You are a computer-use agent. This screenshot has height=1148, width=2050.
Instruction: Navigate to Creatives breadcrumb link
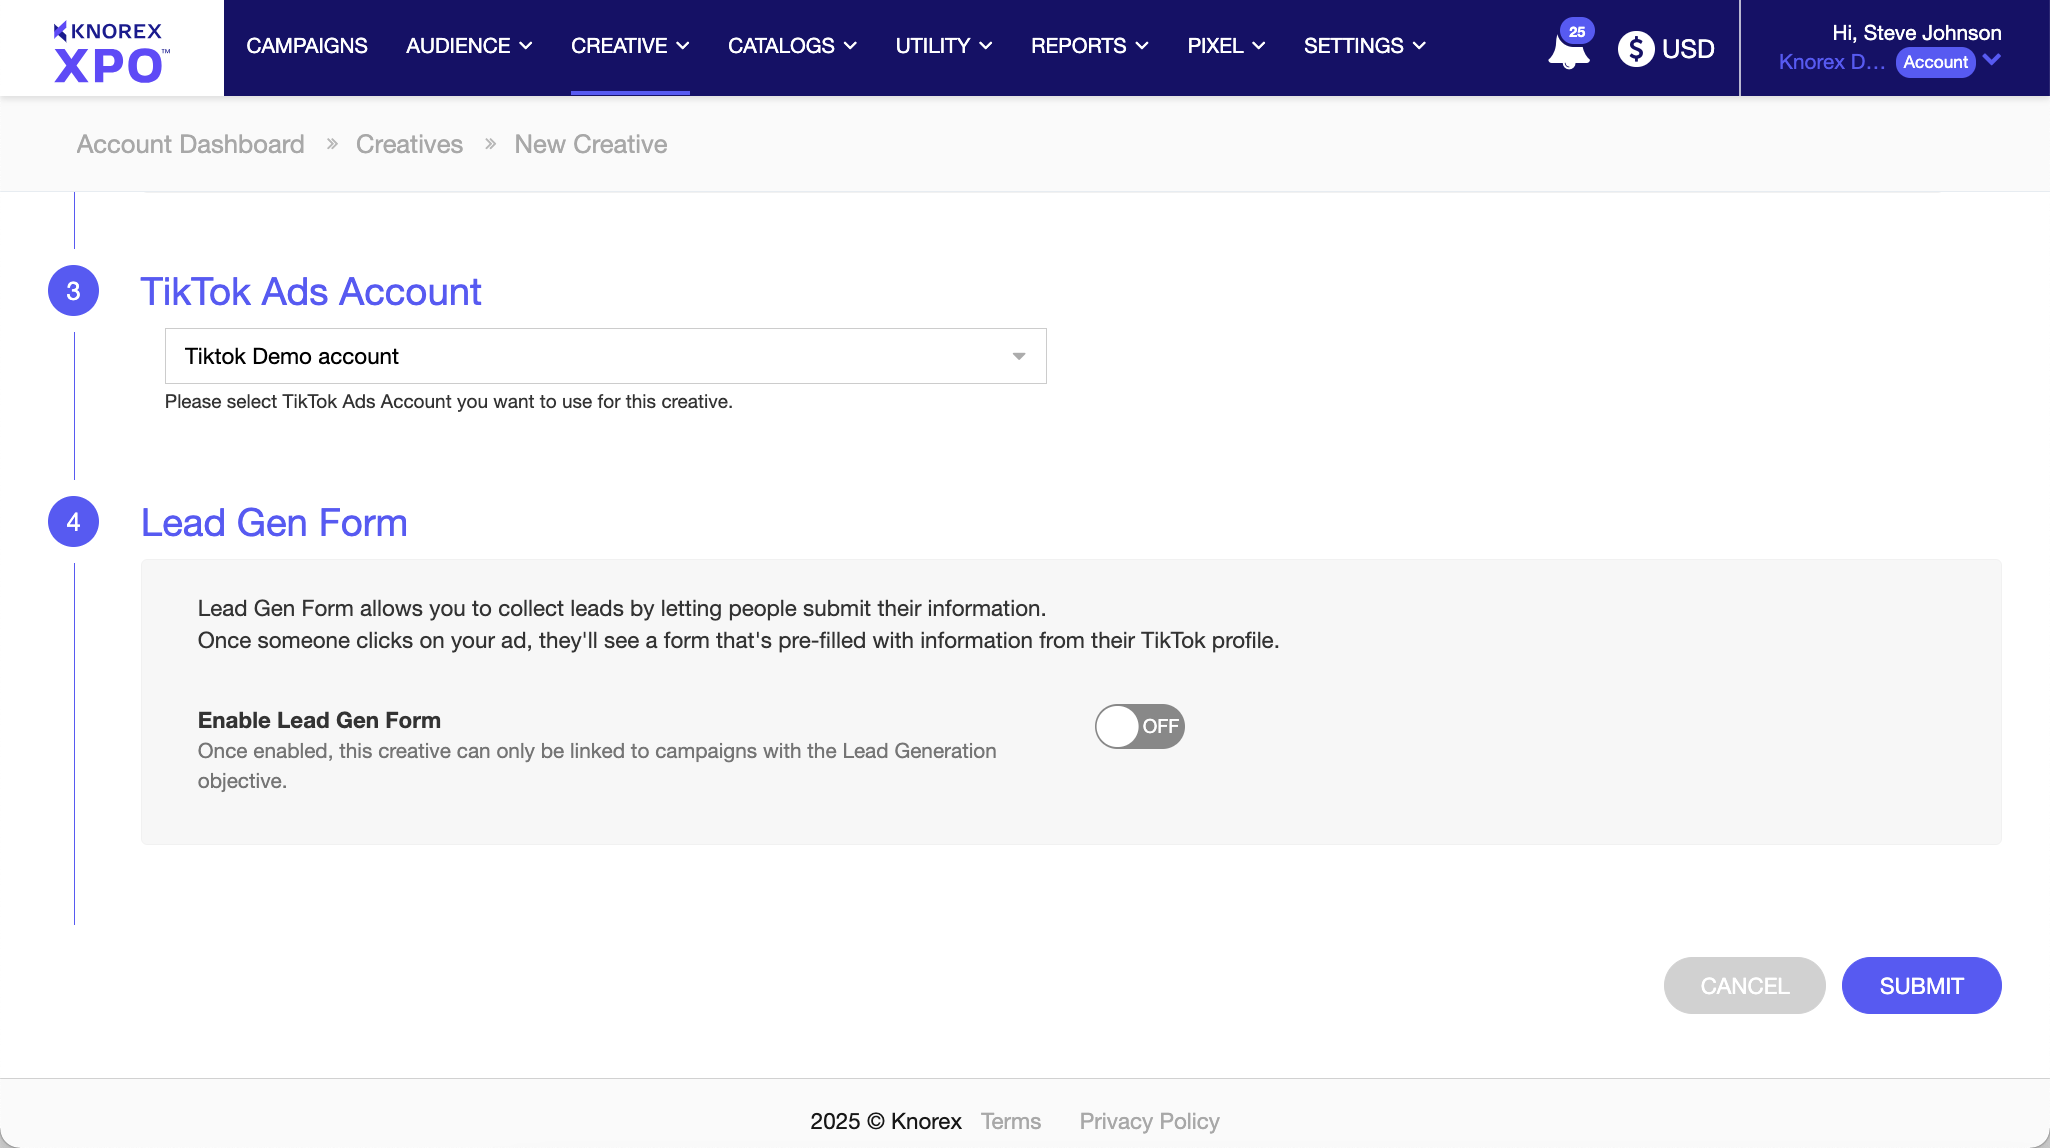(x=409, y=144)
